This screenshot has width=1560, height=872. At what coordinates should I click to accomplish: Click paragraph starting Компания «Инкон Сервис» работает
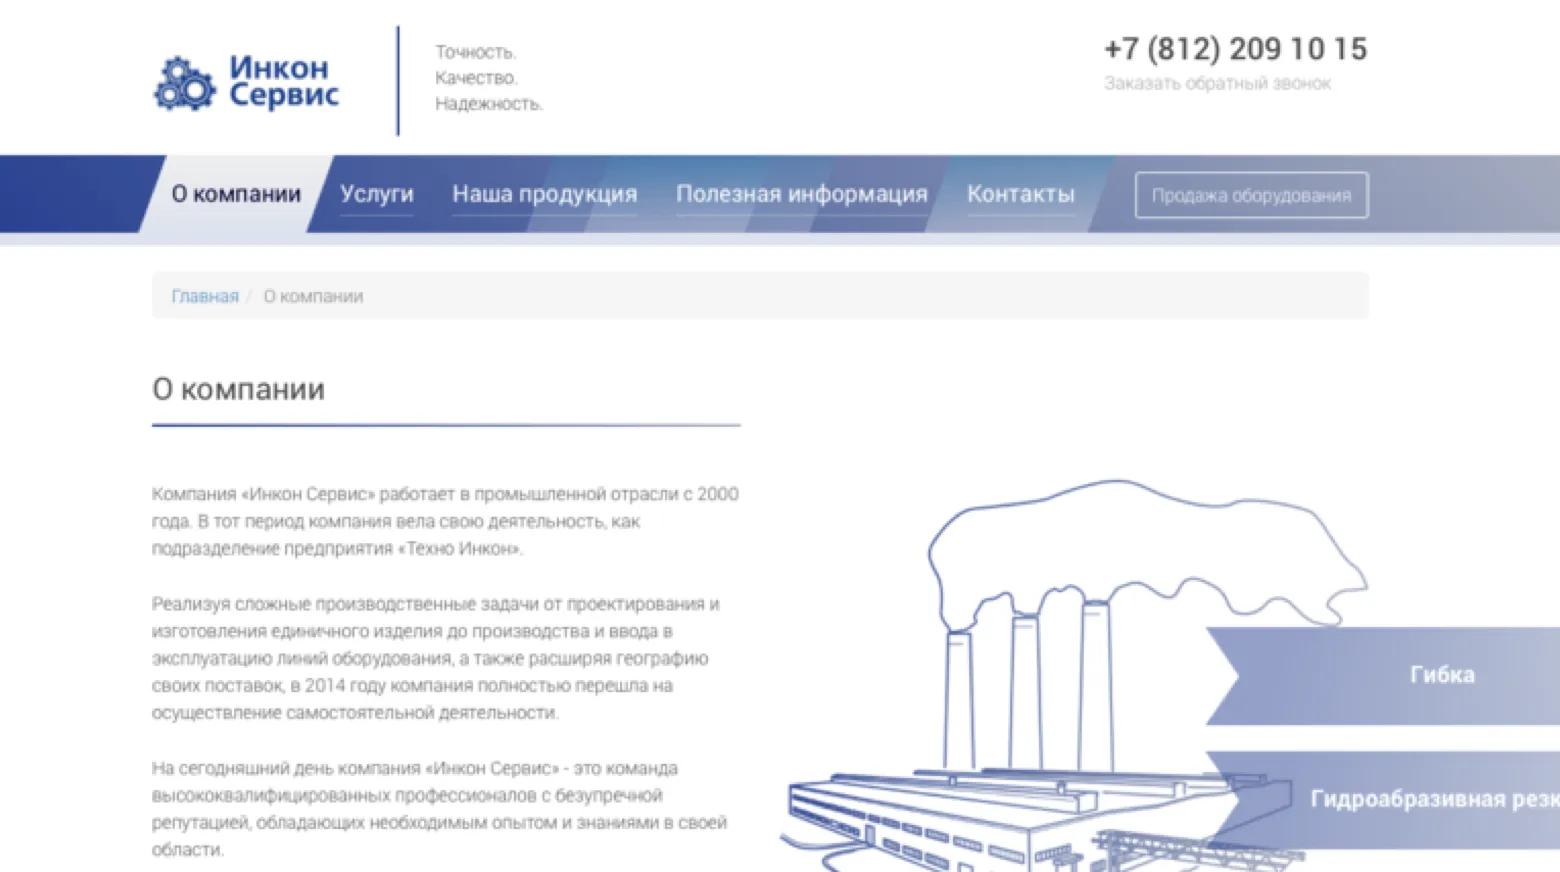pos(446,521)
